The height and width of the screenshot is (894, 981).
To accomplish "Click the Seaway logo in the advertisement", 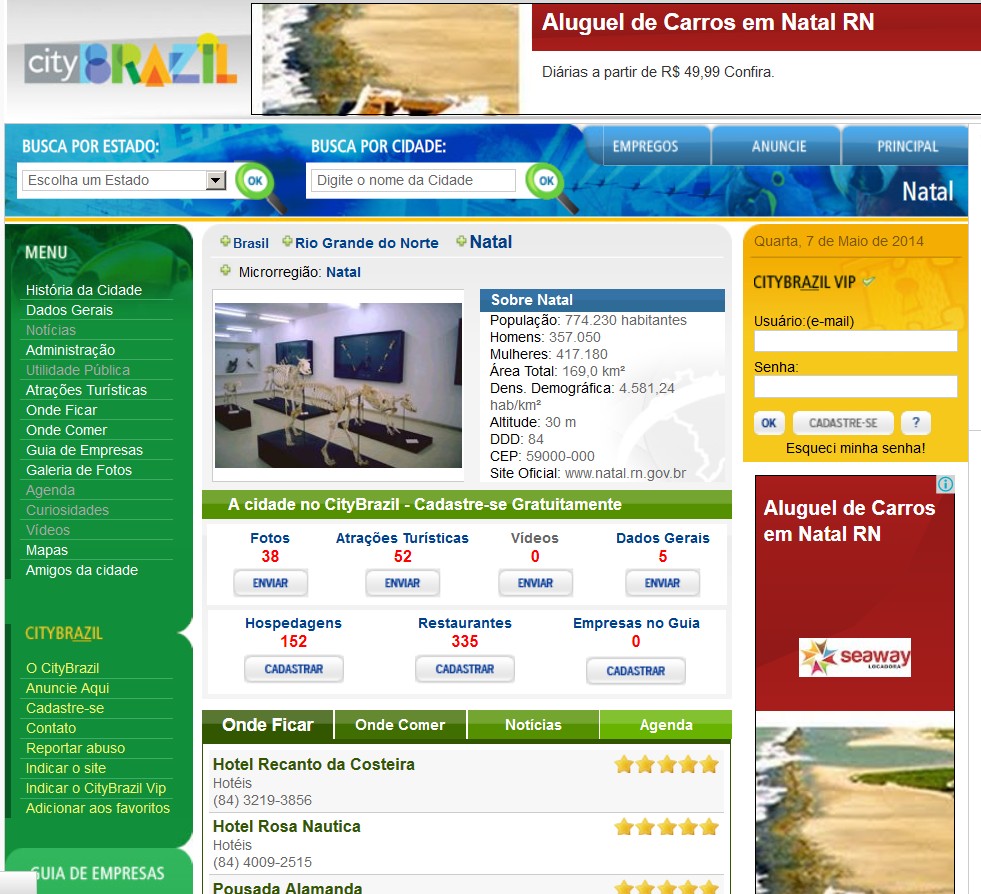I will tap(854, 657).
